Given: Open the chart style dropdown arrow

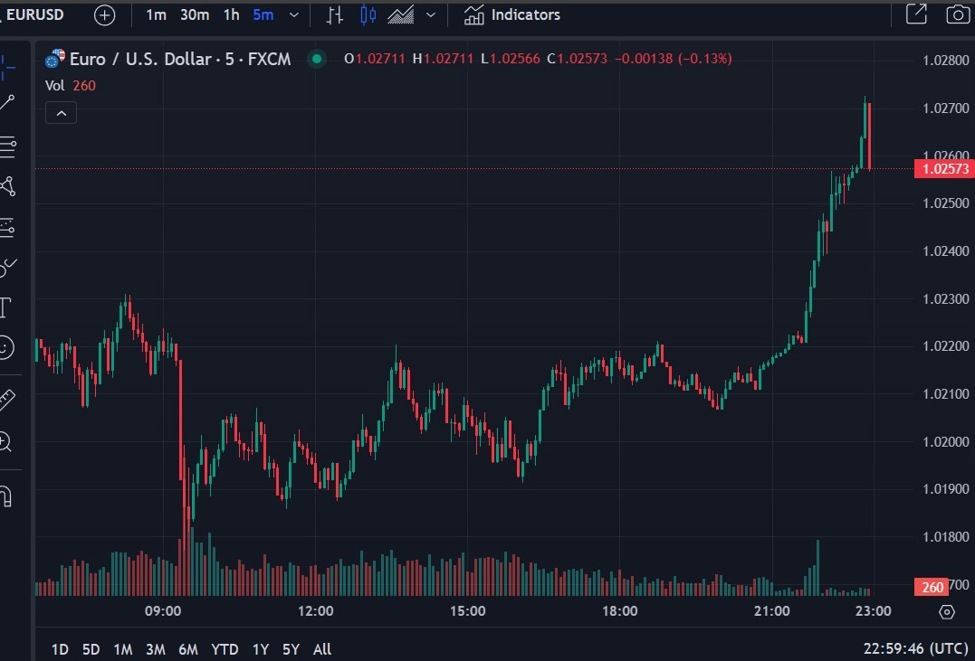Looking at the screenshot, I should pos(431,15).
